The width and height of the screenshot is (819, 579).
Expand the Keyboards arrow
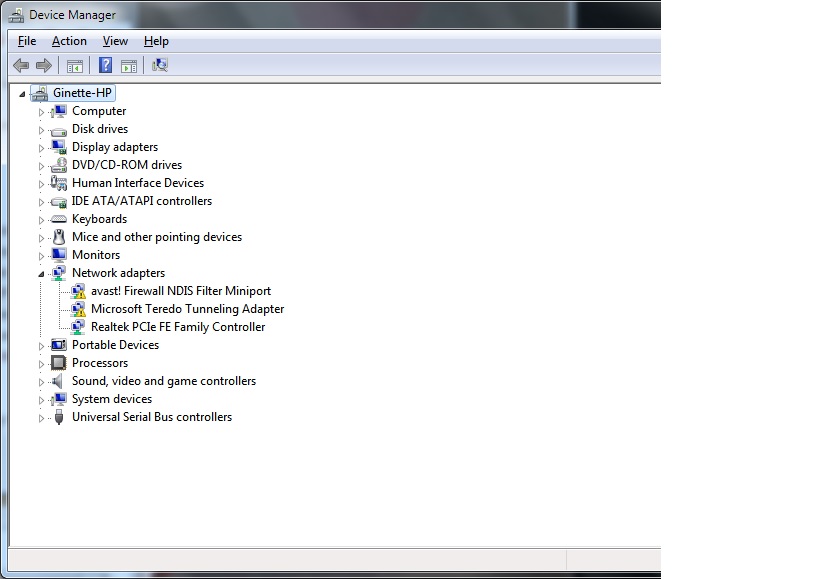coord(41,220)
